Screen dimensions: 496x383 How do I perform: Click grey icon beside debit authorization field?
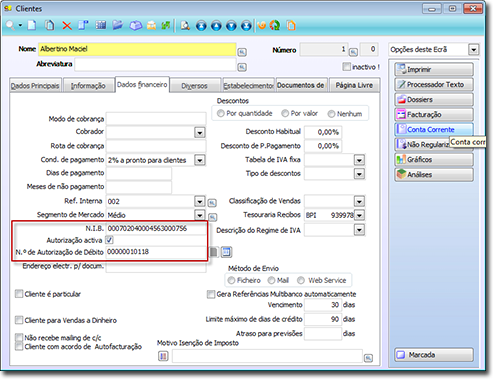(x=214, y=252)
